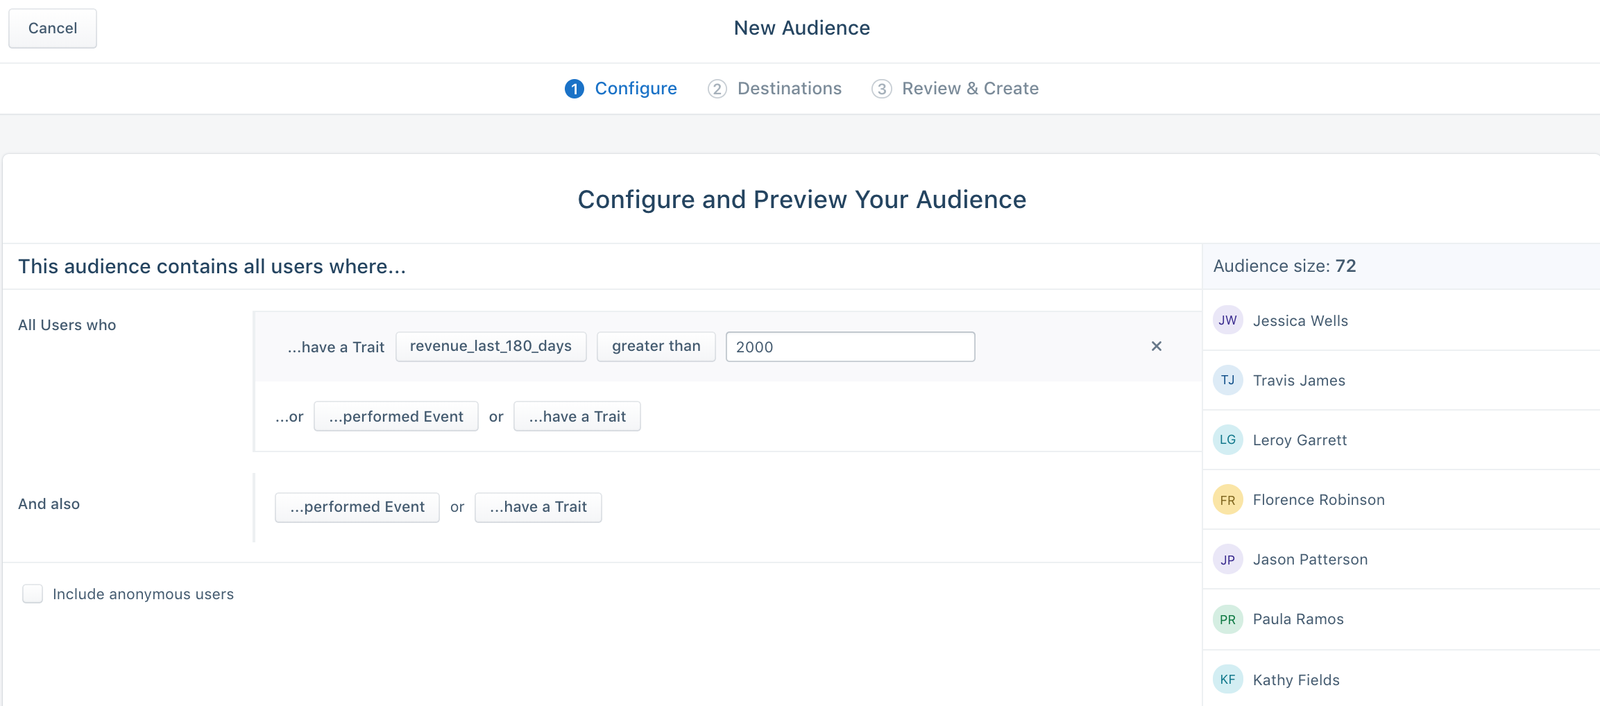Viewport: 1600px width, 706px height.
Task: Open the greater than operator dropdown
Action: coord(656,346)
